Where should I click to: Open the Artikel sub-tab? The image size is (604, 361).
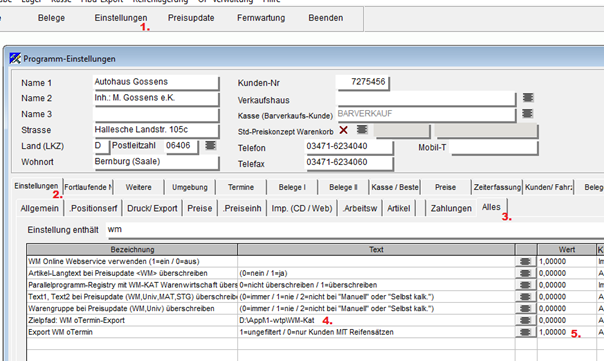tap(398, 208)
